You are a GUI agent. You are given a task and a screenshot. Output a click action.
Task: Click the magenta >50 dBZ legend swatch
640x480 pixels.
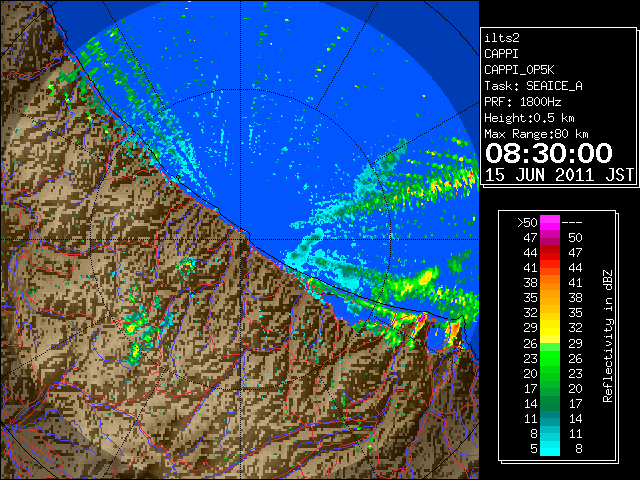pos(550,223)
